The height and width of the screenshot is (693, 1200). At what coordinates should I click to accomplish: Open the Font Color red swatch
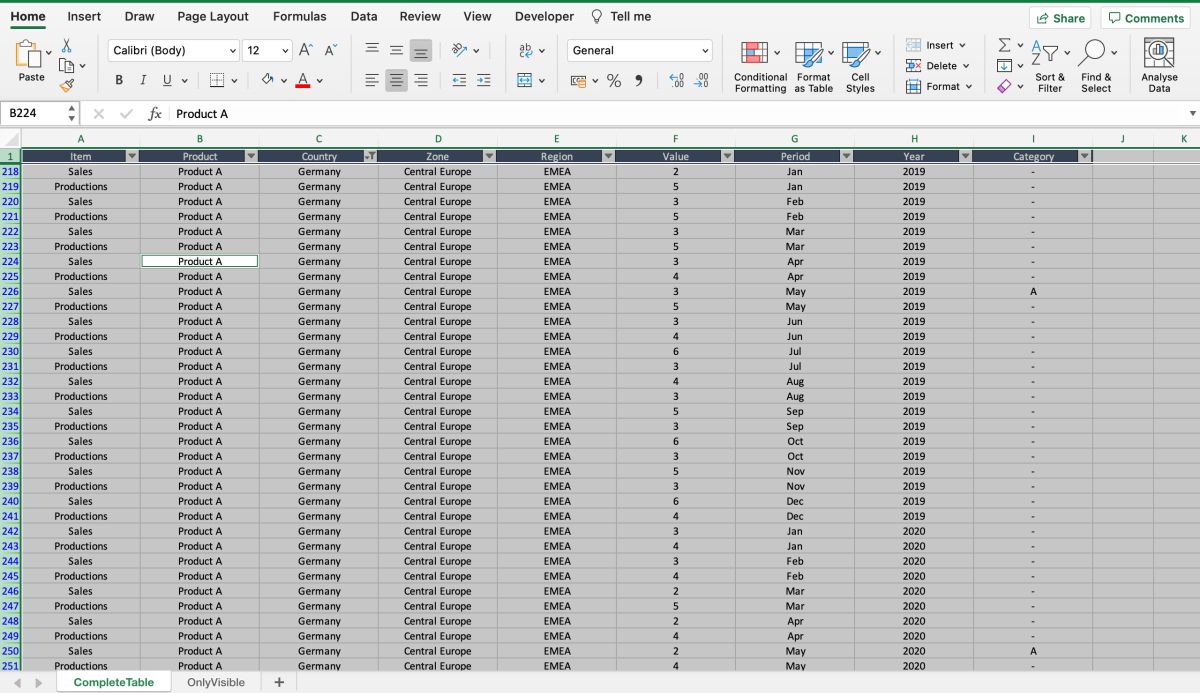[x=302, y=80]
